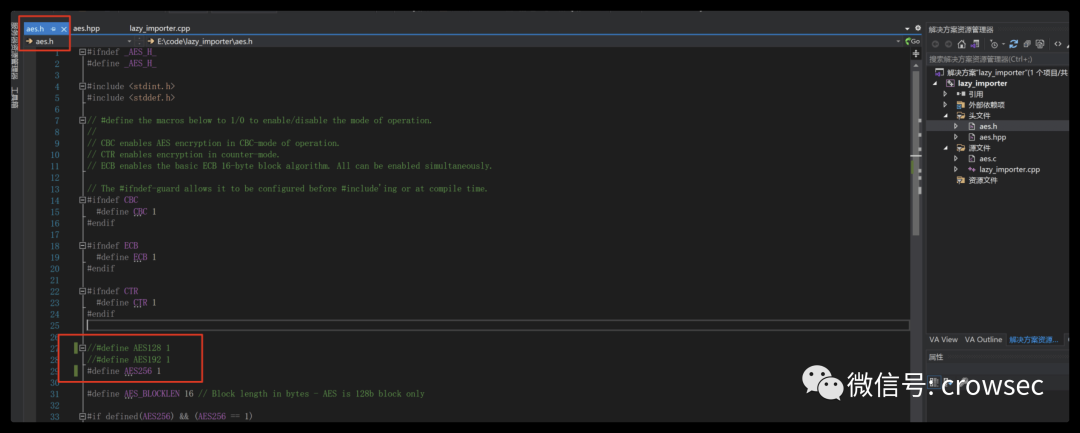The width and height of the screenshot is (1080, 433).
Task: Click the lazy_importer.cpp file icon in tree
Action: tap(972, 169)
